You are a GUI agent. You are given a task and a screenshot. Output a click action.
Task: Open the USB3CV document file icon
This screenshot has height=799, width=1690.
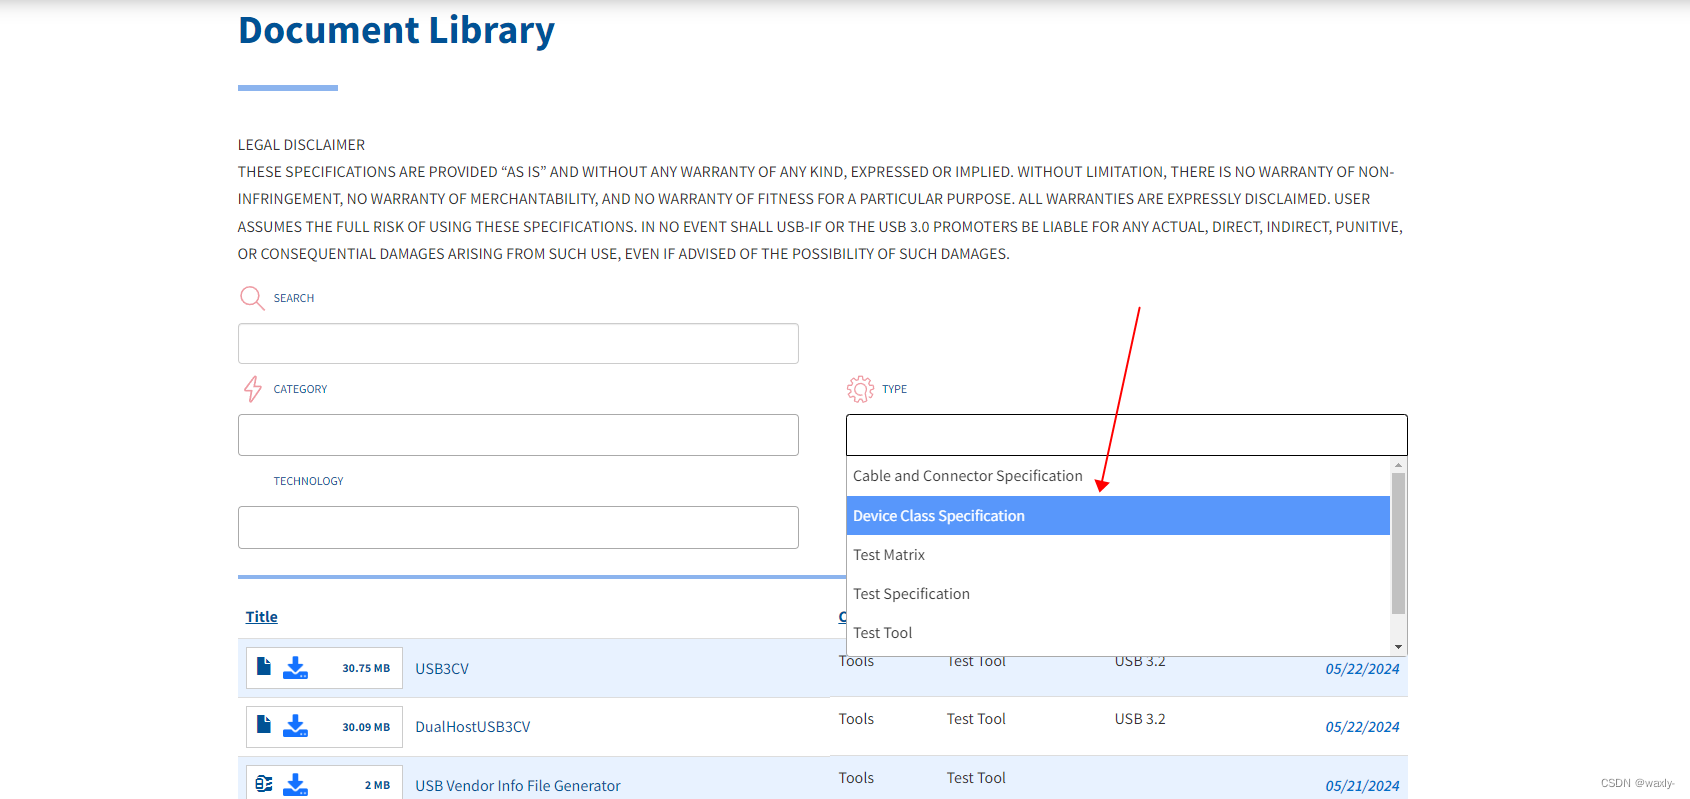point(264,667)
